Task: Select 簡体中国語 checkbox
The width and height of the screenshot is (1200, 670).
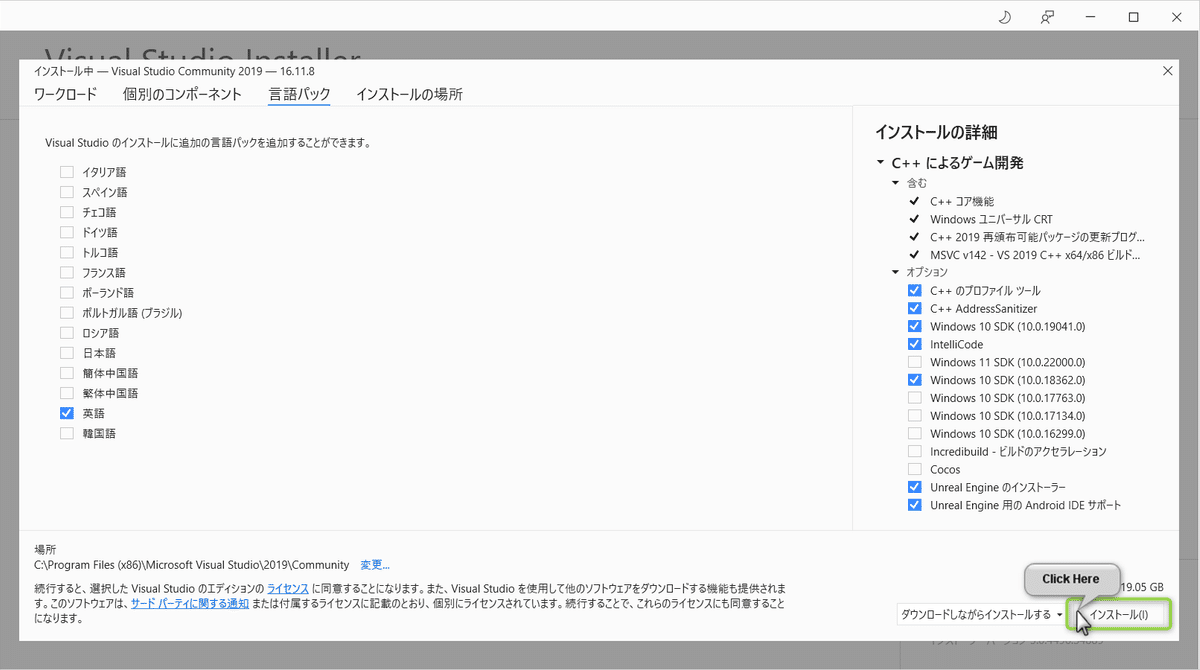Action: 67,373
